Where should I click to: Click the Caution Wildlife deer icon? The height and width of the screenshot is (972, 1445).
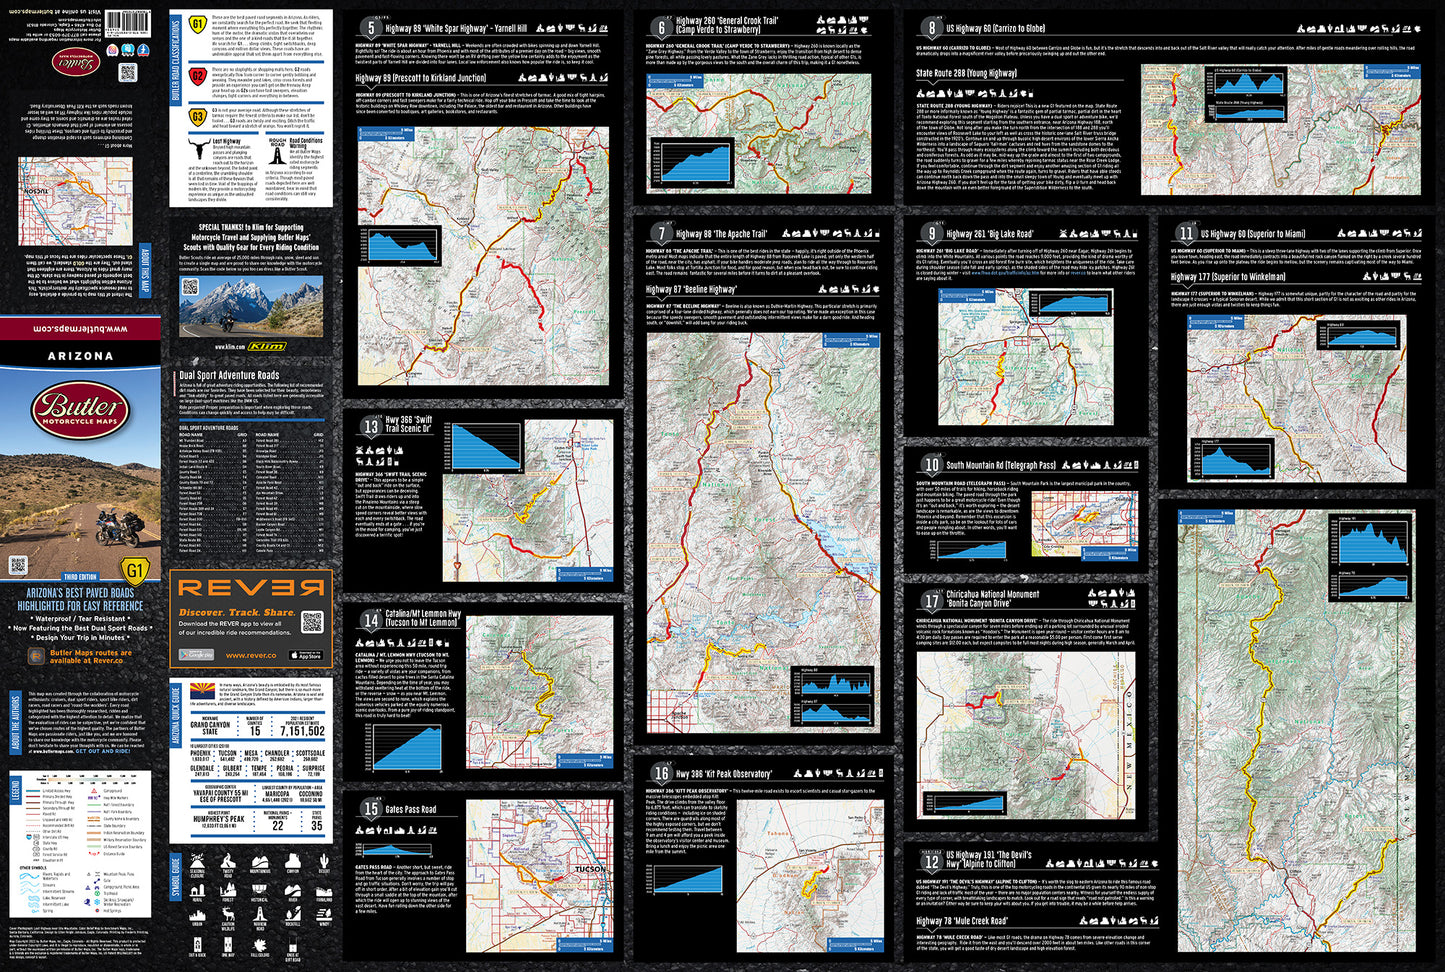(x=229, y=913)
